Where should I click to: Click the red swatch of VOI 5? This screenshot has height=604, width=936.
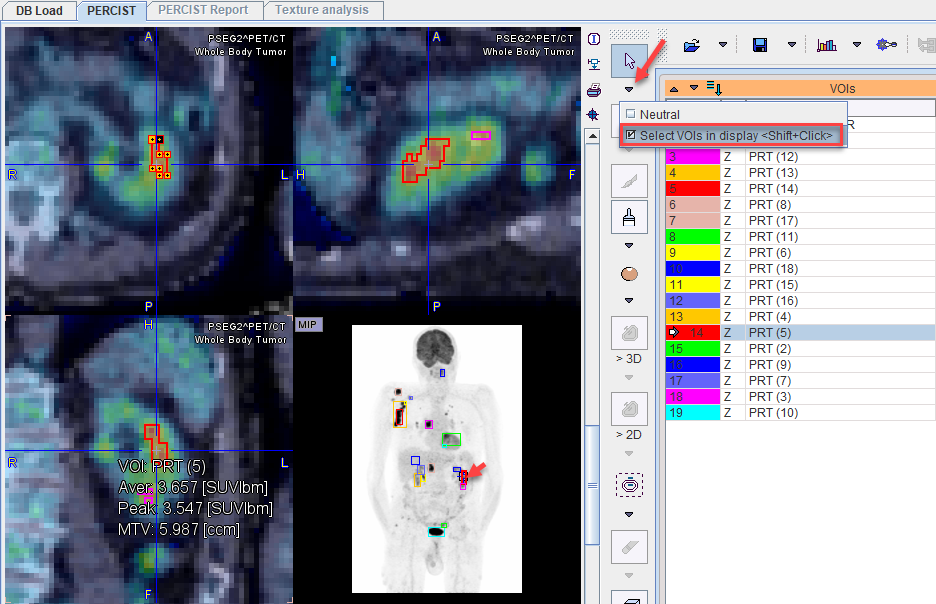tap(692, 189)
